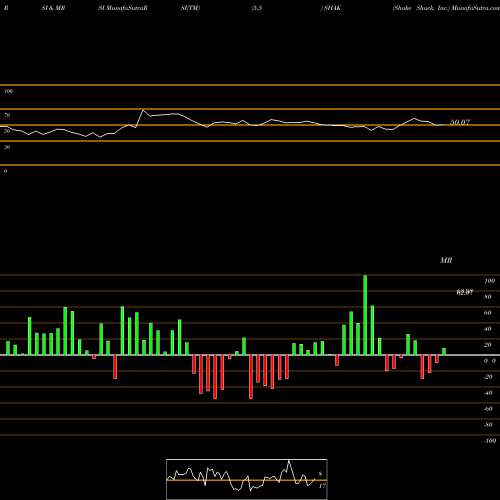This screenshot has width=500, height=500.
Task: Click the Shake Shack, Inc. MunafaSutra.com header text
Action: point(446,8)
